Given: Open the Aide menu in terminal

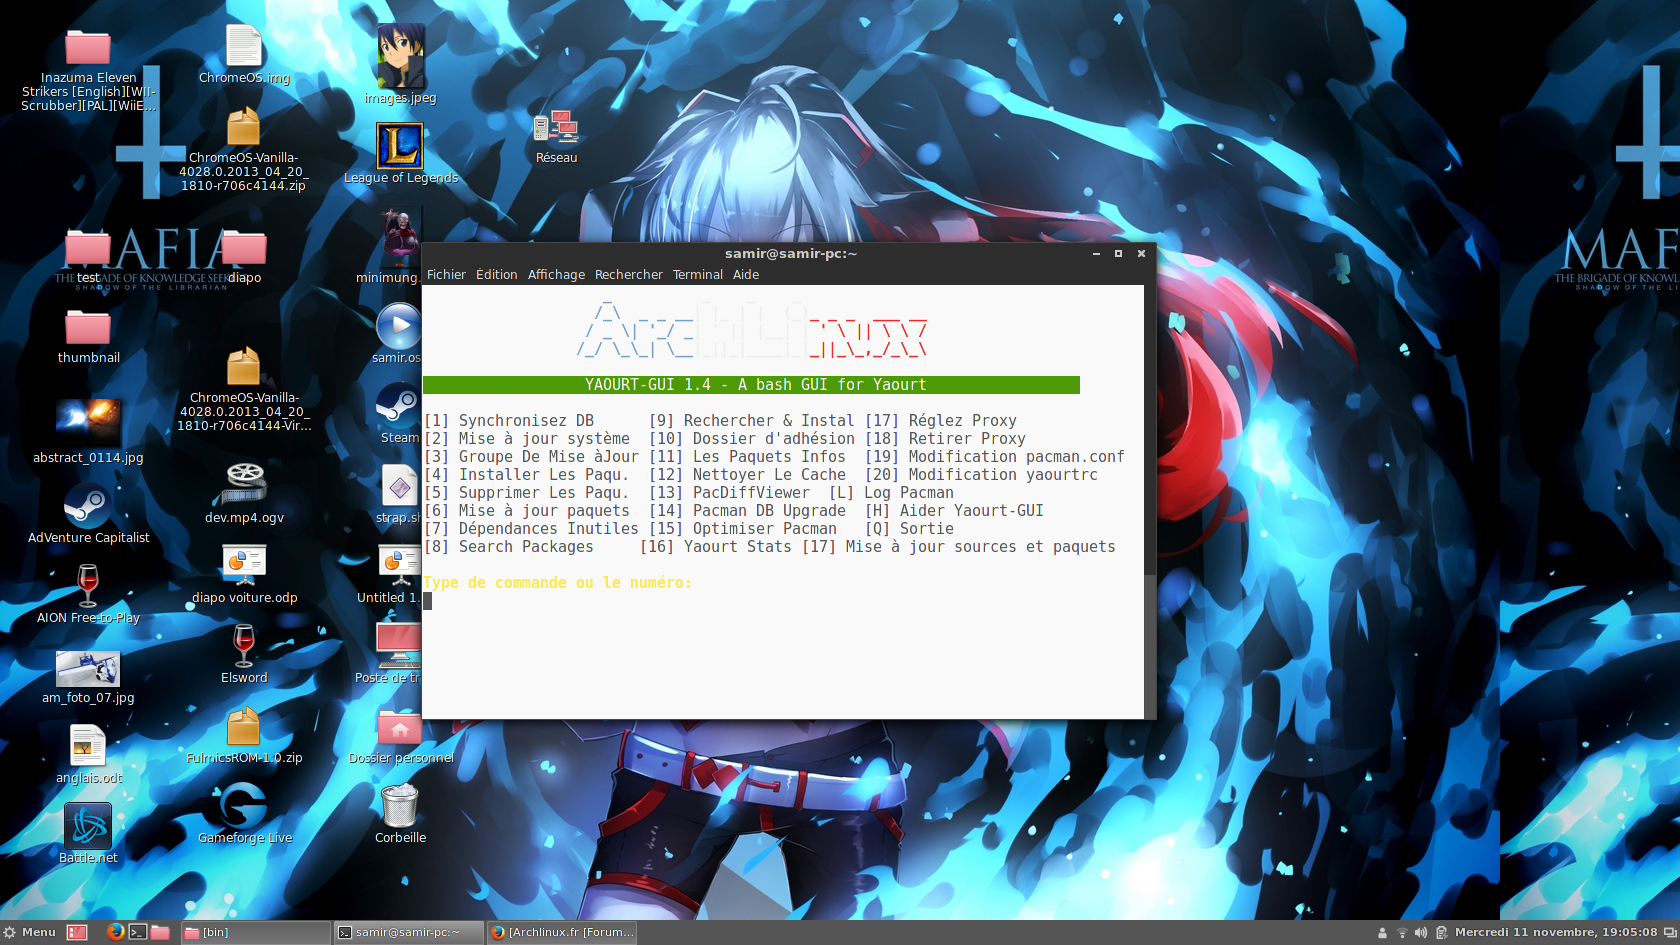Looking at the screenshot, I should click(x=746, y=275).
